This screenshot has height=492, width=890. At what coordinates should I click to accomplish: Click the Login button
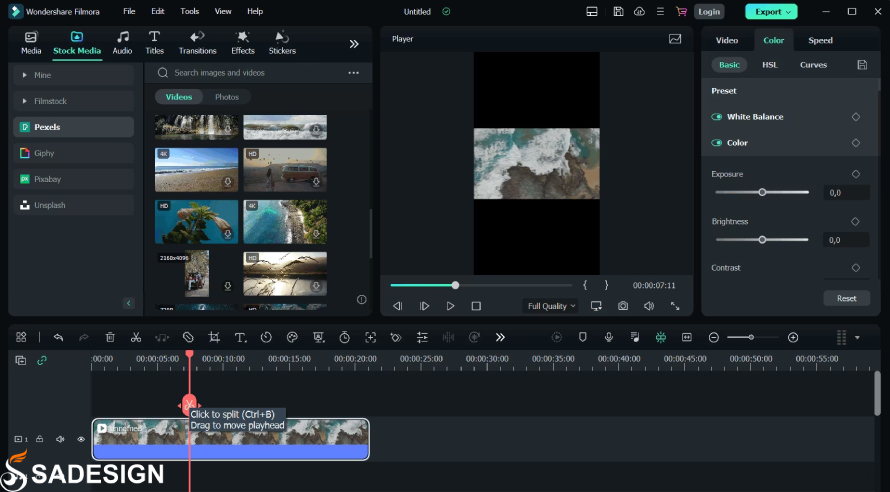tap(709, 11)
